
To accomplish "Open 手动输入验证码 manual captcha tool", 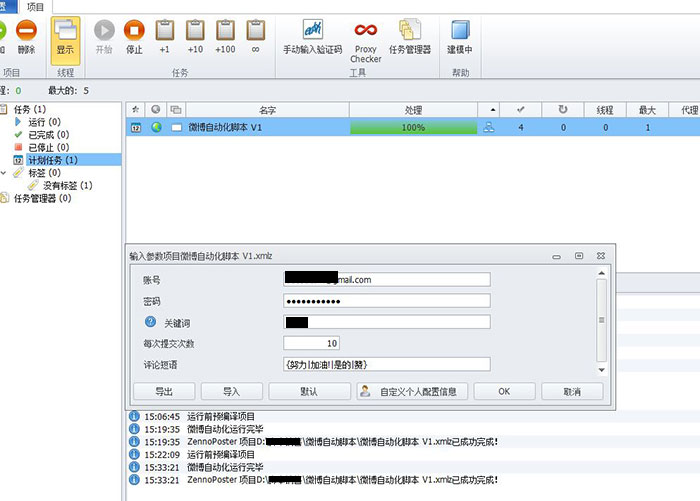I will (x=312, y=37).
